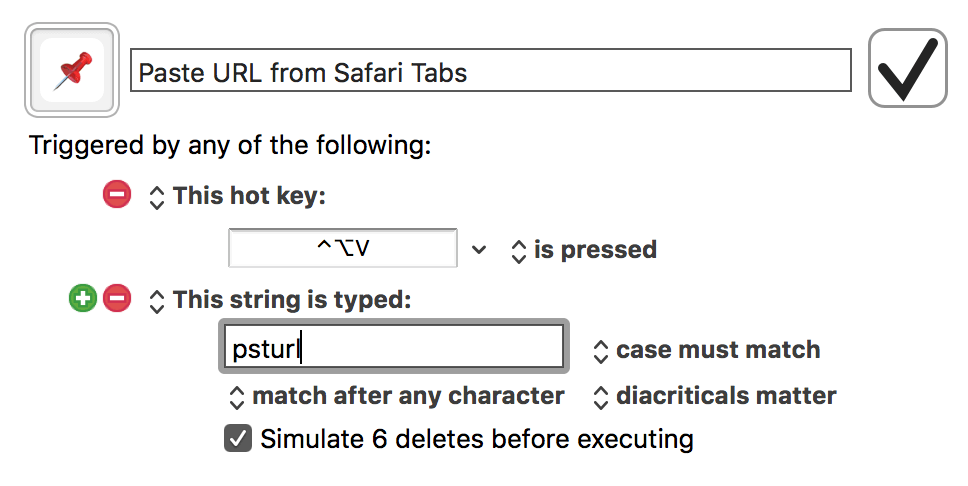Toggle the large checkmark to disable macro

[x=907, y=68]
